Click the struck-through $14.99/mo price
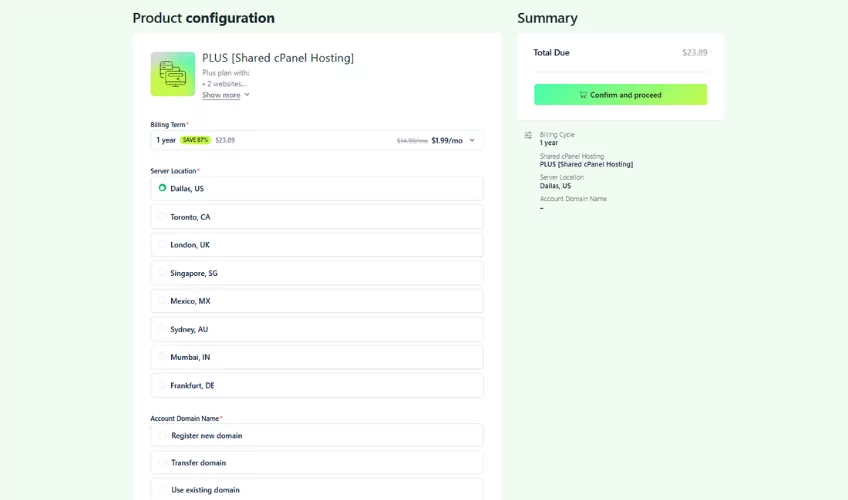This screenshot has height=500, width=848. click(x=412, y=141)
